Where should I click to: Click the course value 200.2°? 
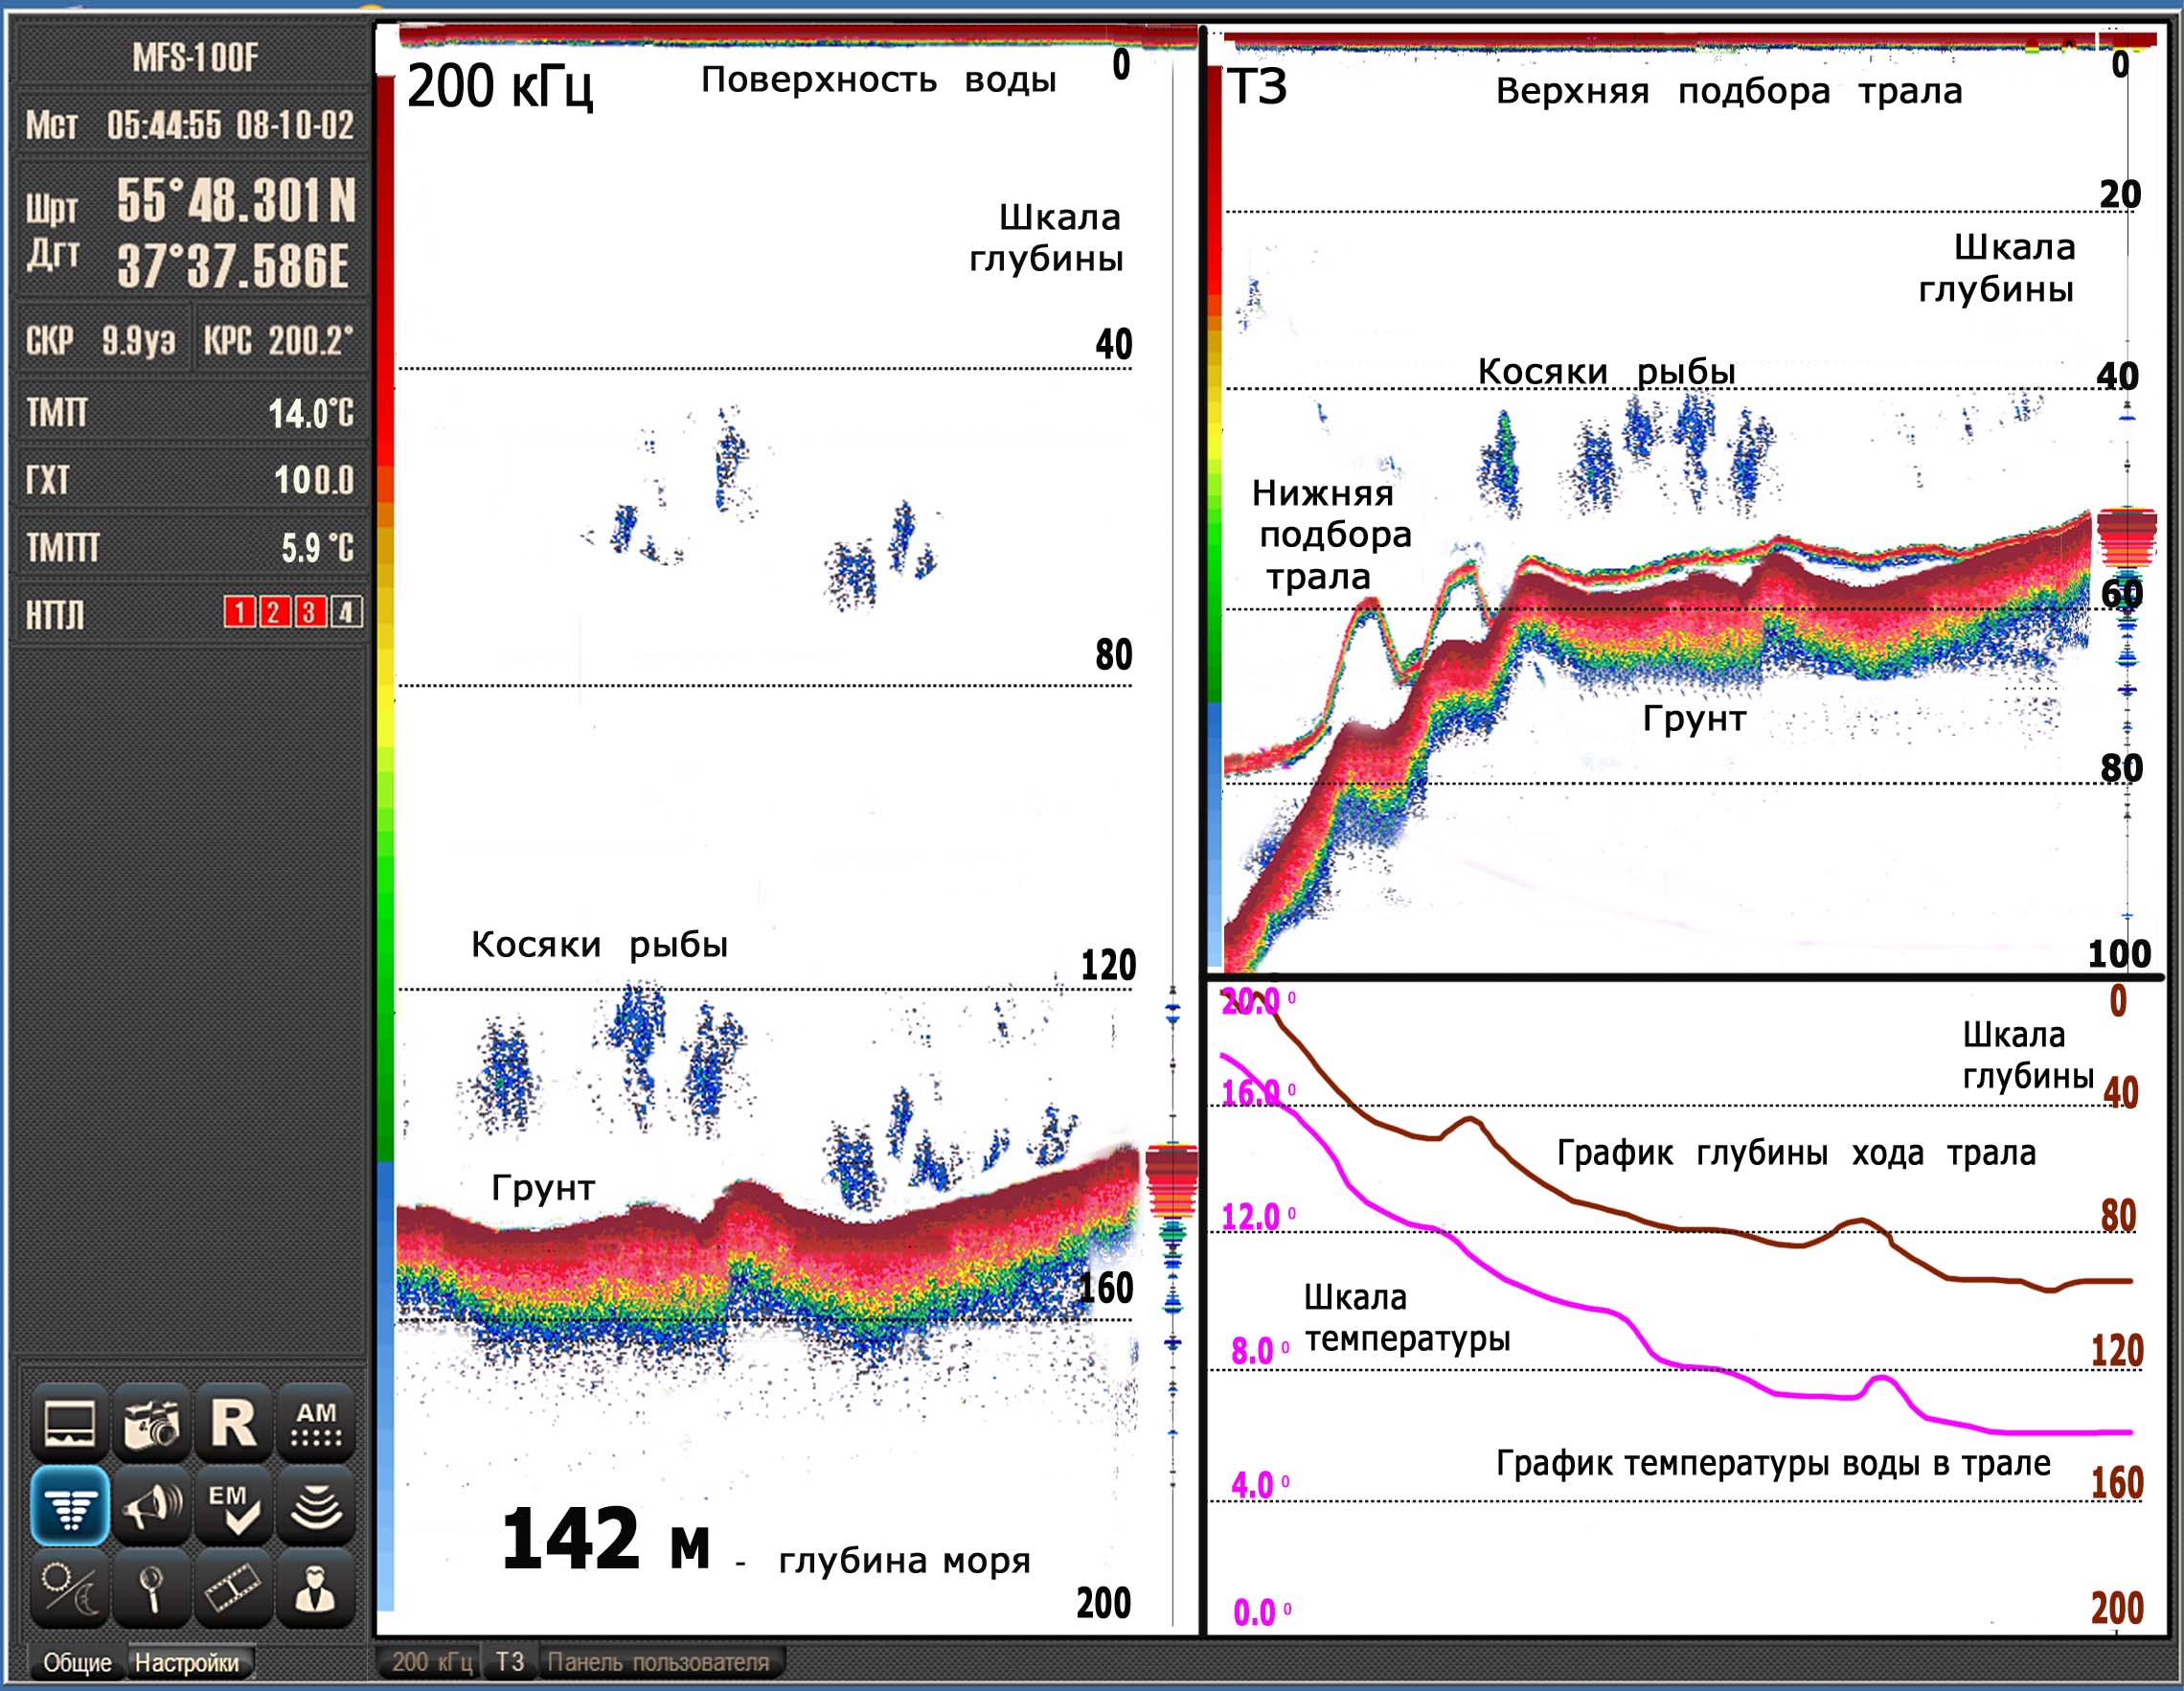pos(311,341)
